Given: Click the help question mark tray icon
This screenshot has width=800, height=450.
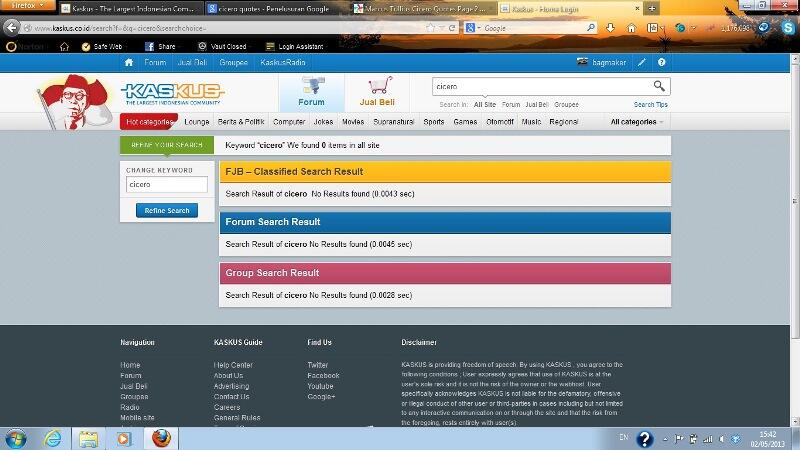Looking at the screenshot, I should [x=644, y=439].
